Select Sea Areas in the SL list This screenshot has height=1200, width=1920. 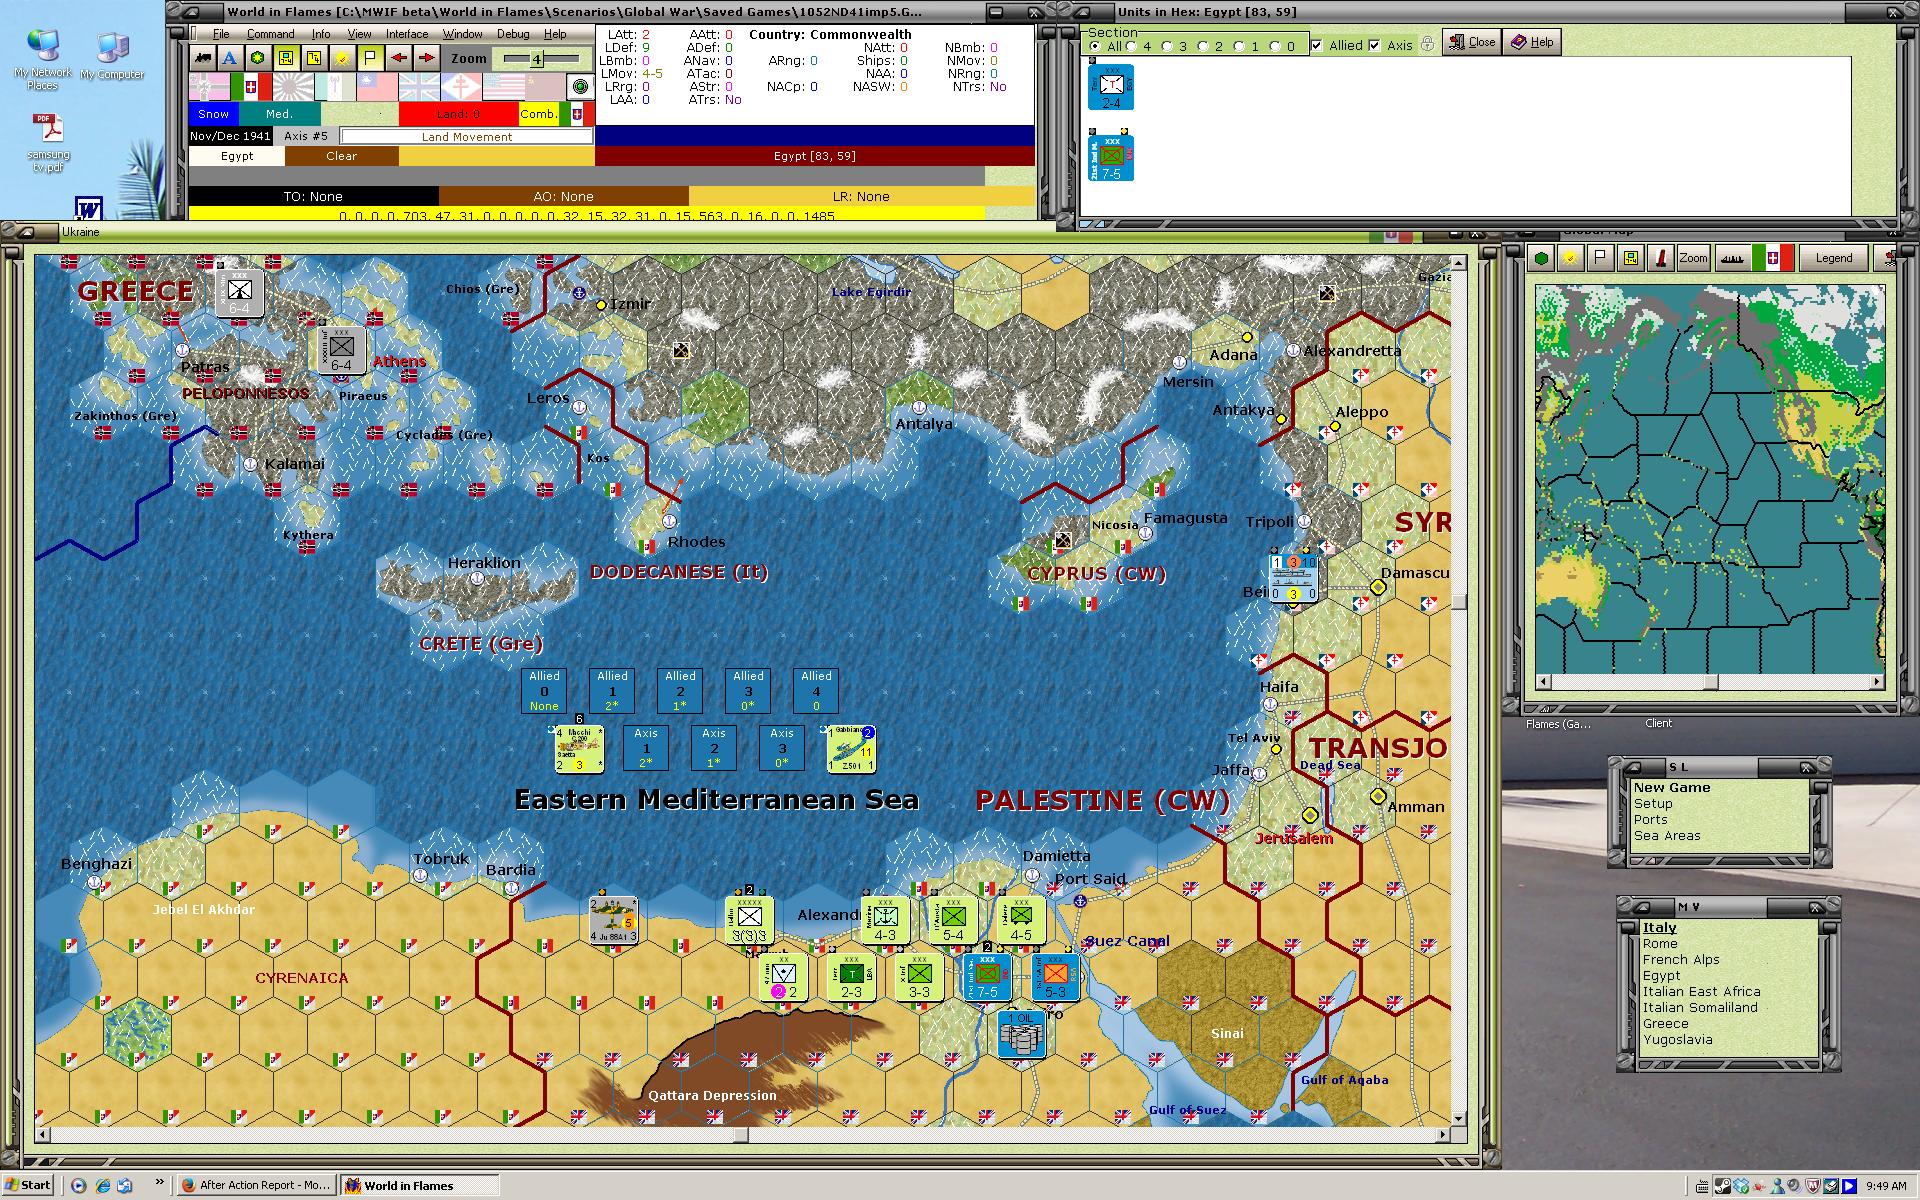(1667, 835)
